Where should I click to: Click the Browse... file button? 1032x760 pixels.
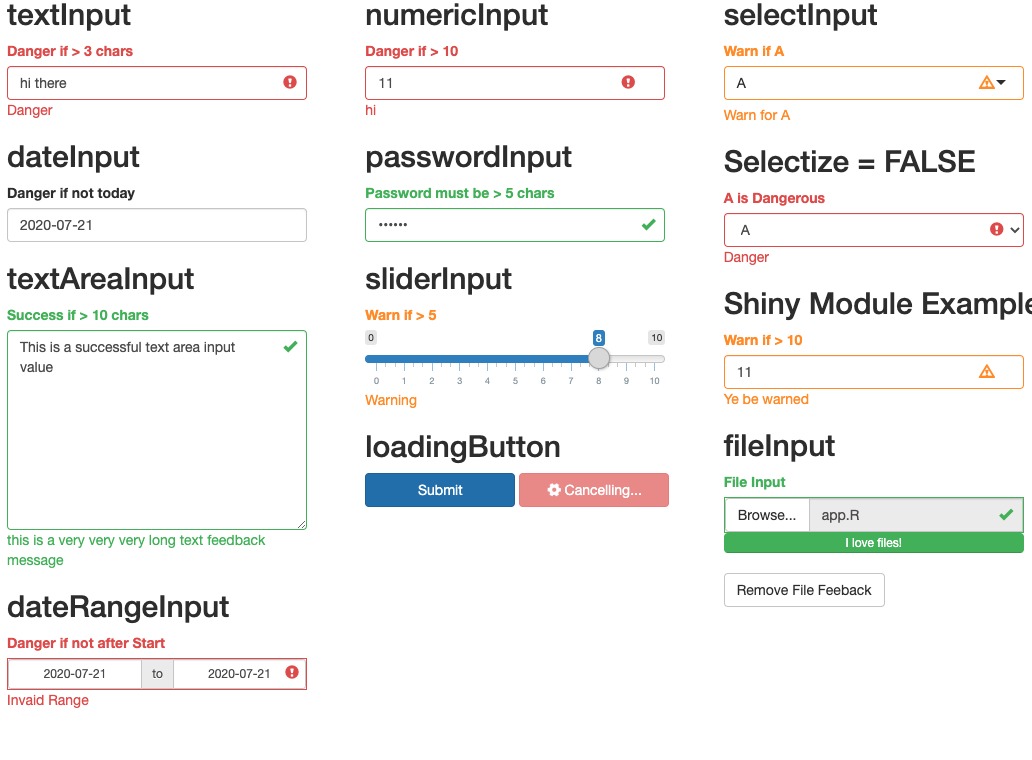[x=767, y=515]
